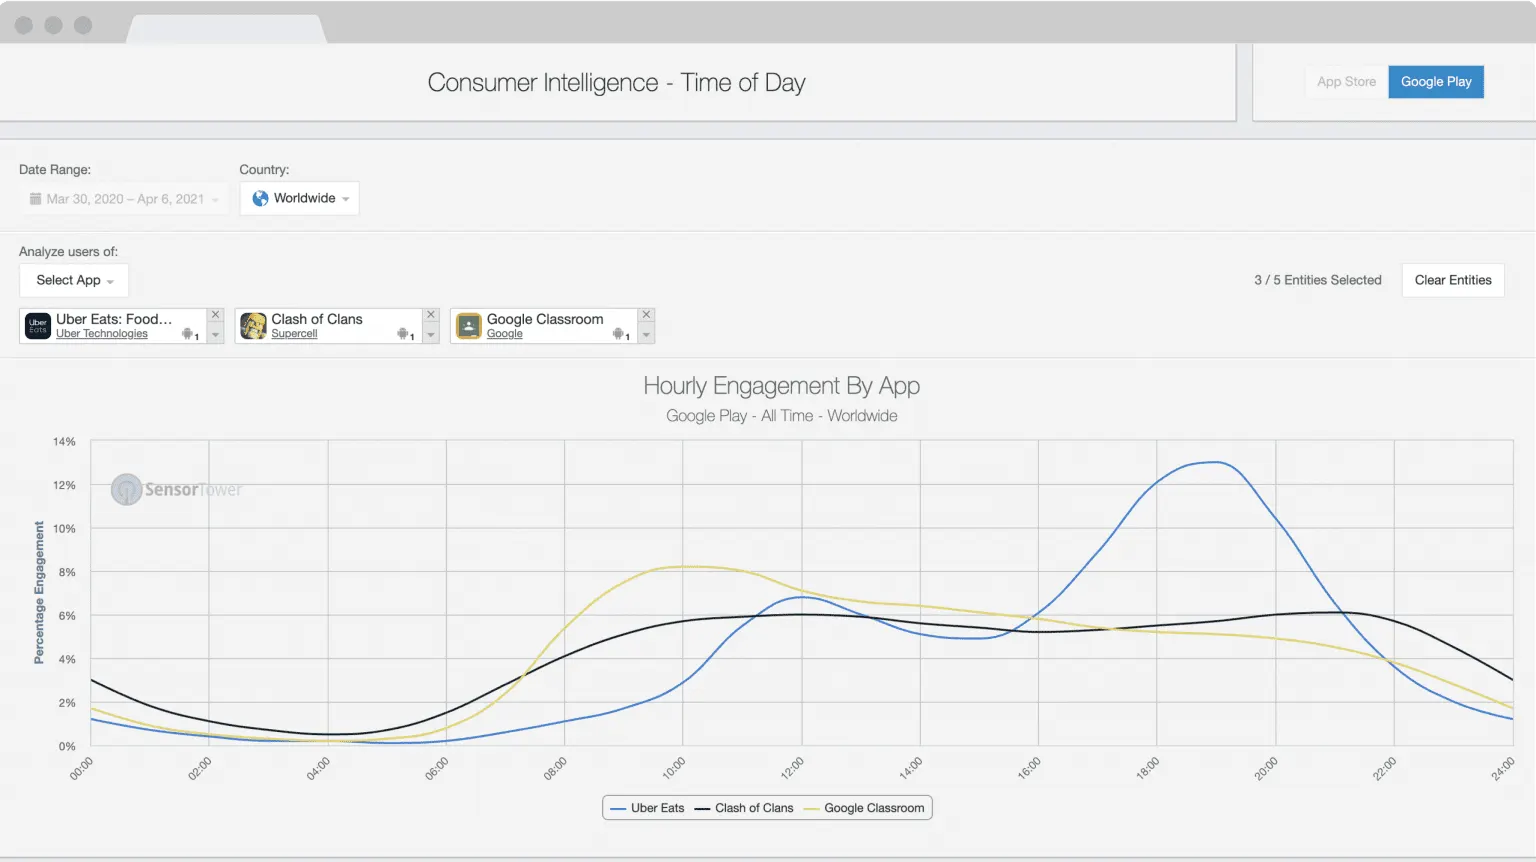This screenshot has height=862, width=1536.
Task: Open the Select App dropdown
Action: tap(74, 280)
